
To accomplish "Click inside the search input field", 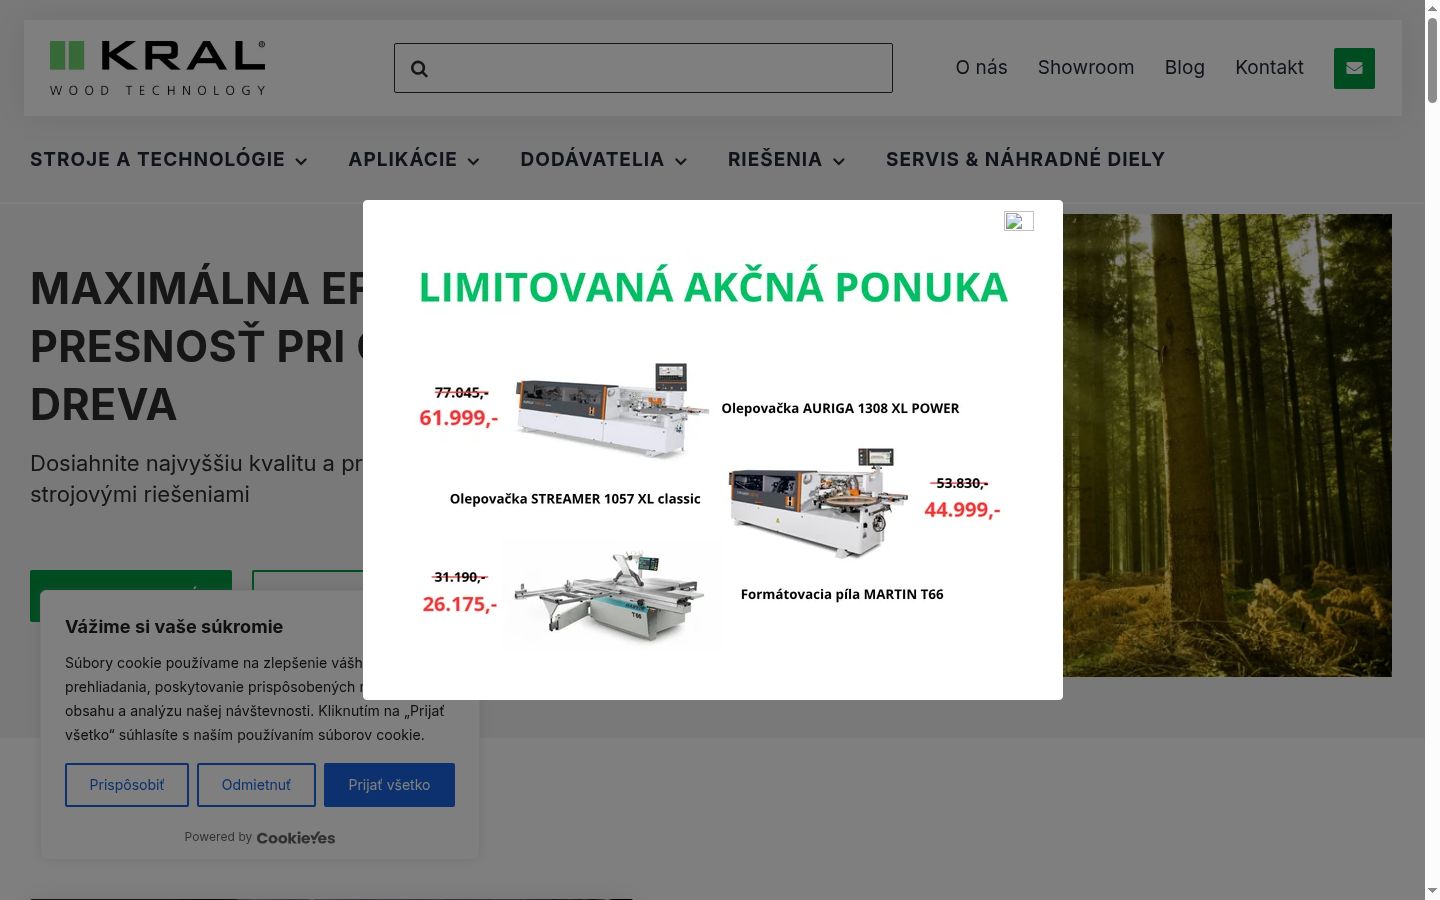I will [x=643, y=68].
